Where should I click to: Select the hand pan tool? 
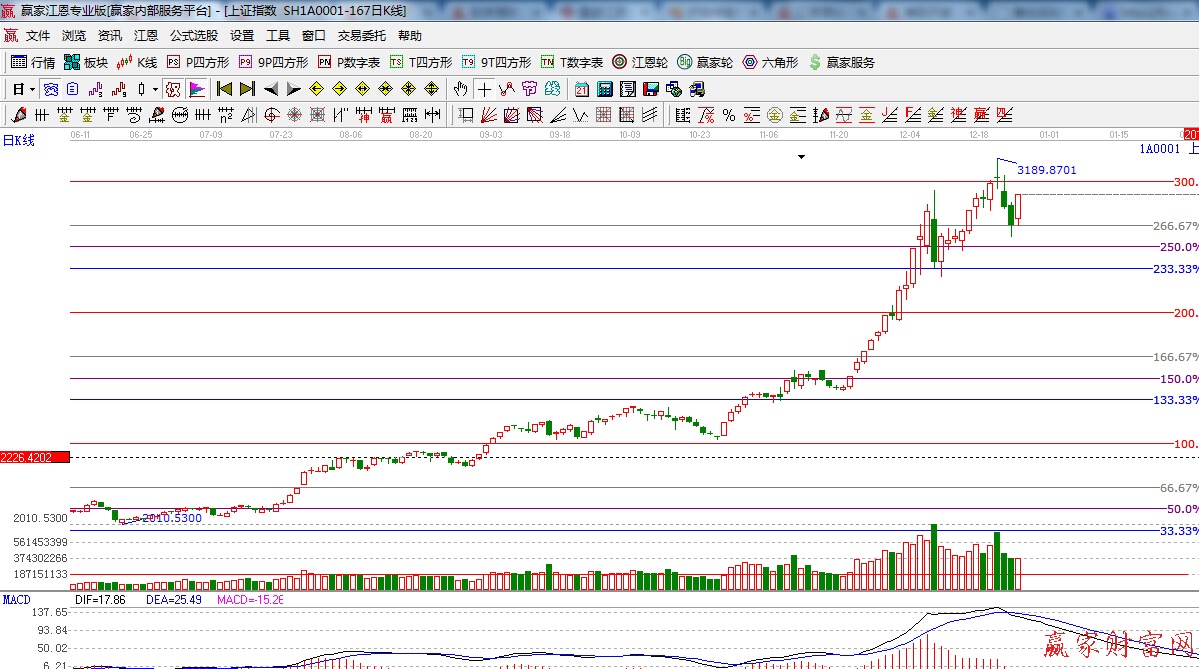[460, 89]
